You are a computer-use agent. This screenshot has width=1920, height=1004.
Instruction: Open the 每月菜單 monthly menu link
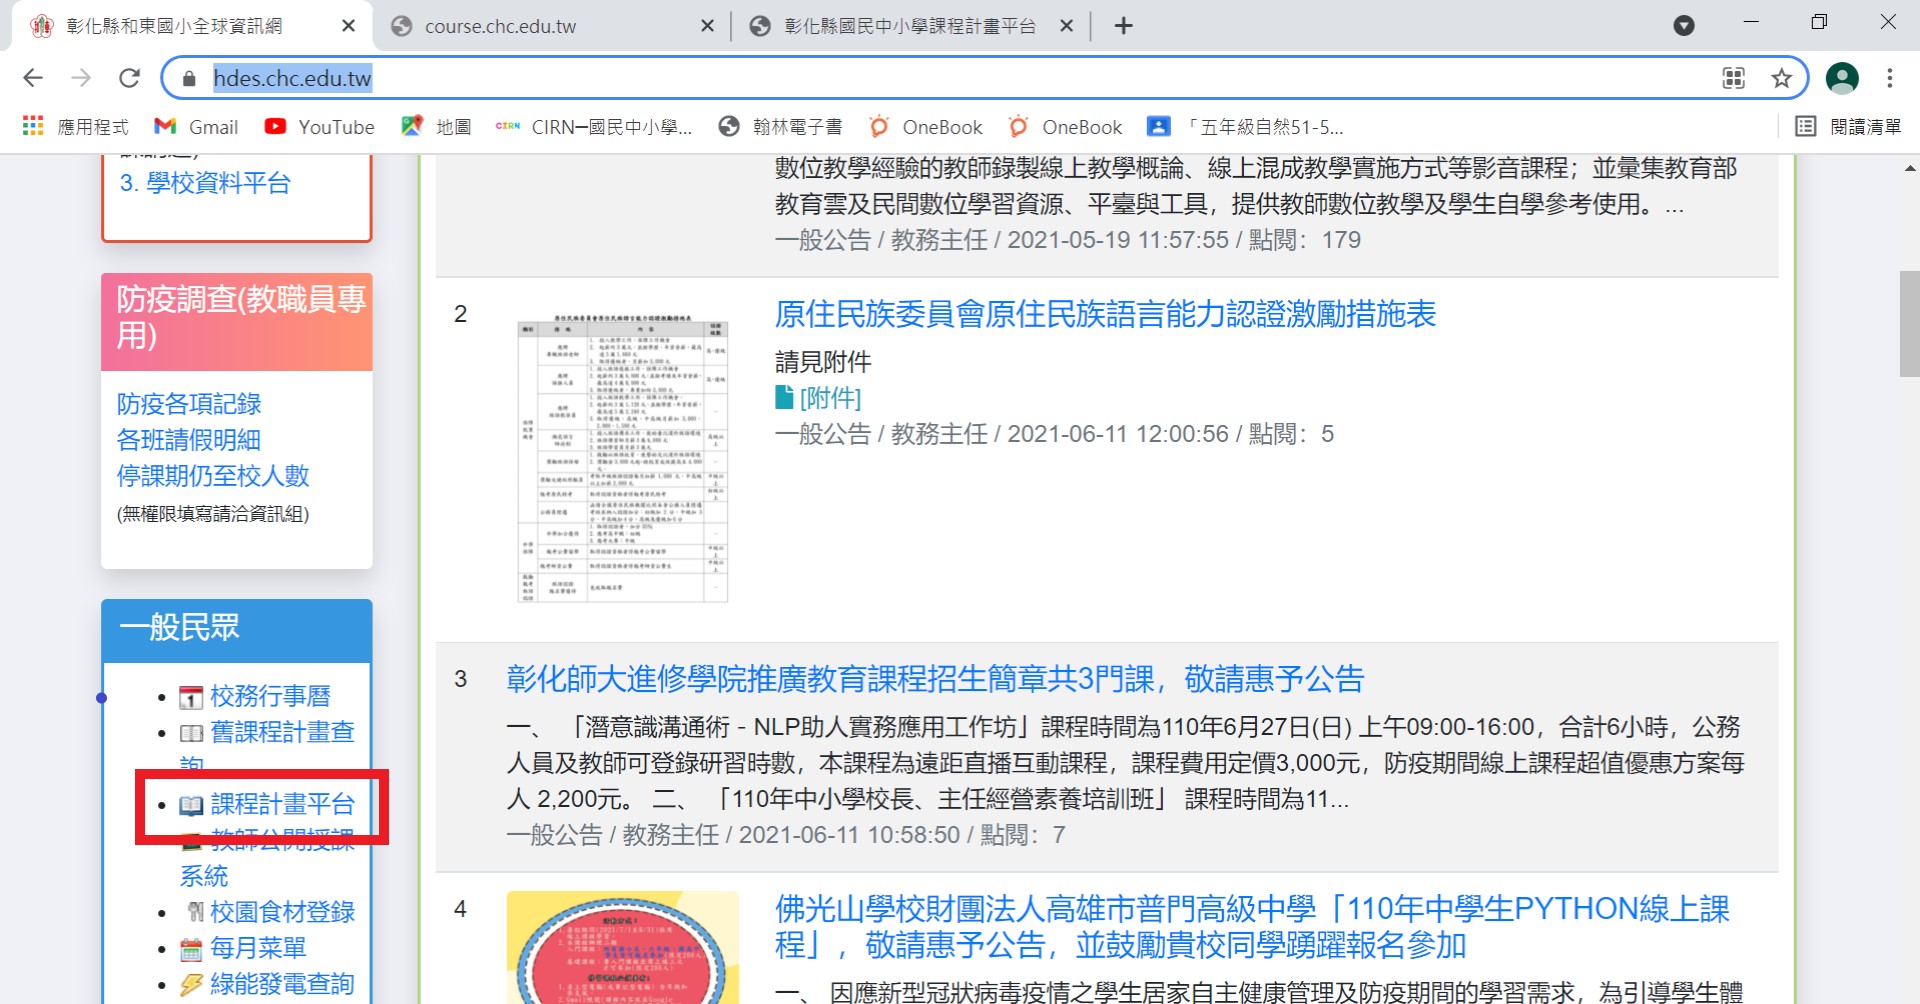258,948
